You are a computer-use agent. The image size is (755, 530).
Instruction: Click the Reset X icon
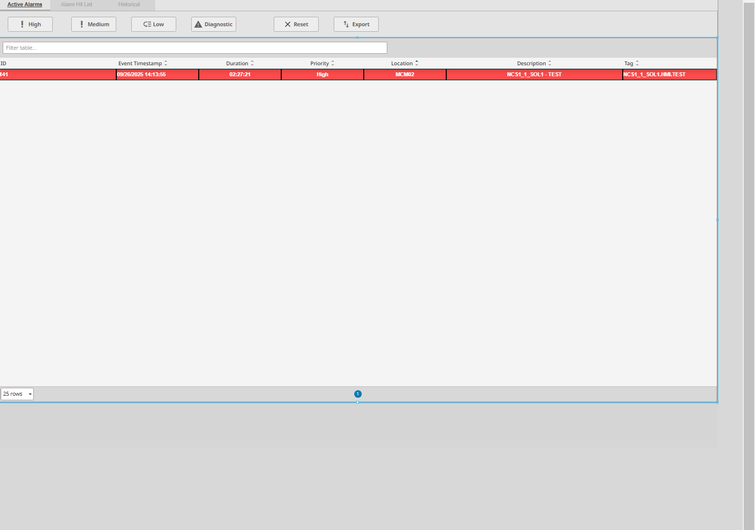(288, 24)
